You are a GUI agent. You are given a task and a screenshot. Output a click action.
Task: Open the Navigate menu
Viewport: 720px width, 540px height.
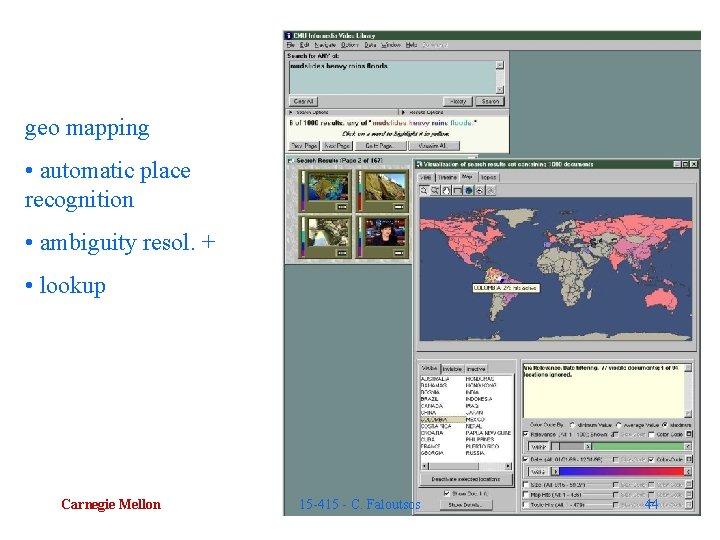tap(325, 45)
